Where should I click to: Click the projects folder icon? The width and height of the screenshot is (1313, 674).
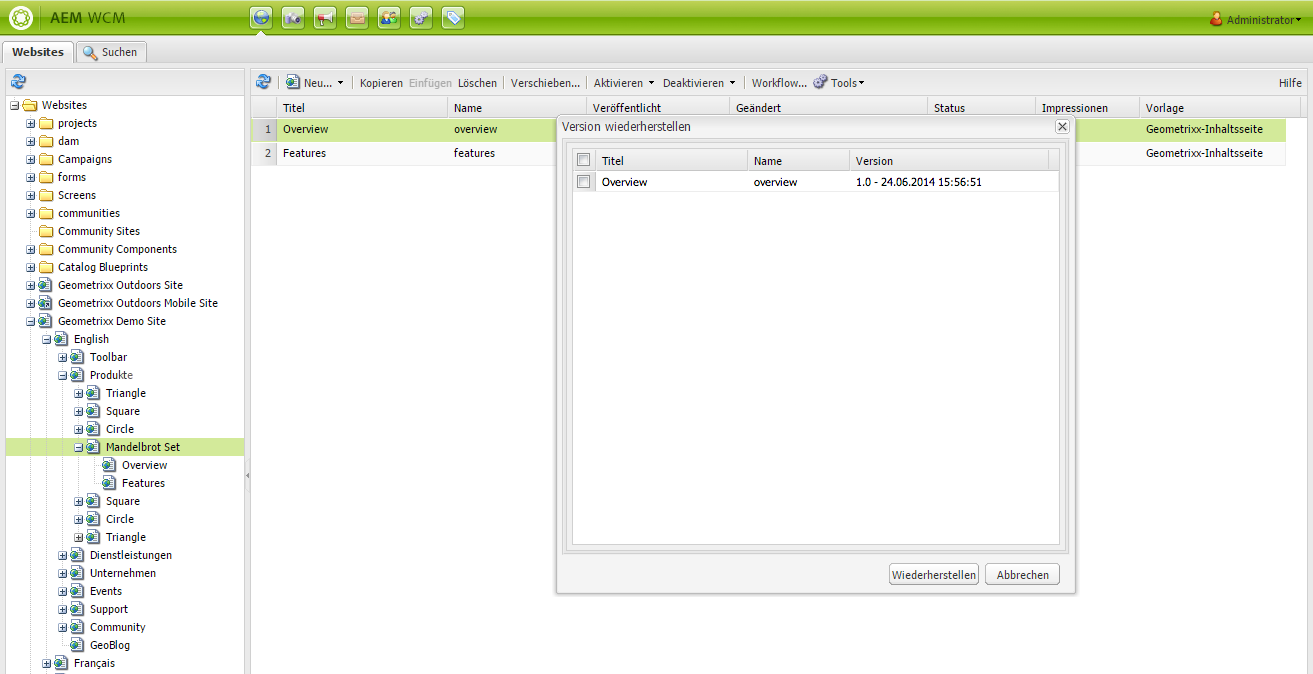(46, 123)
